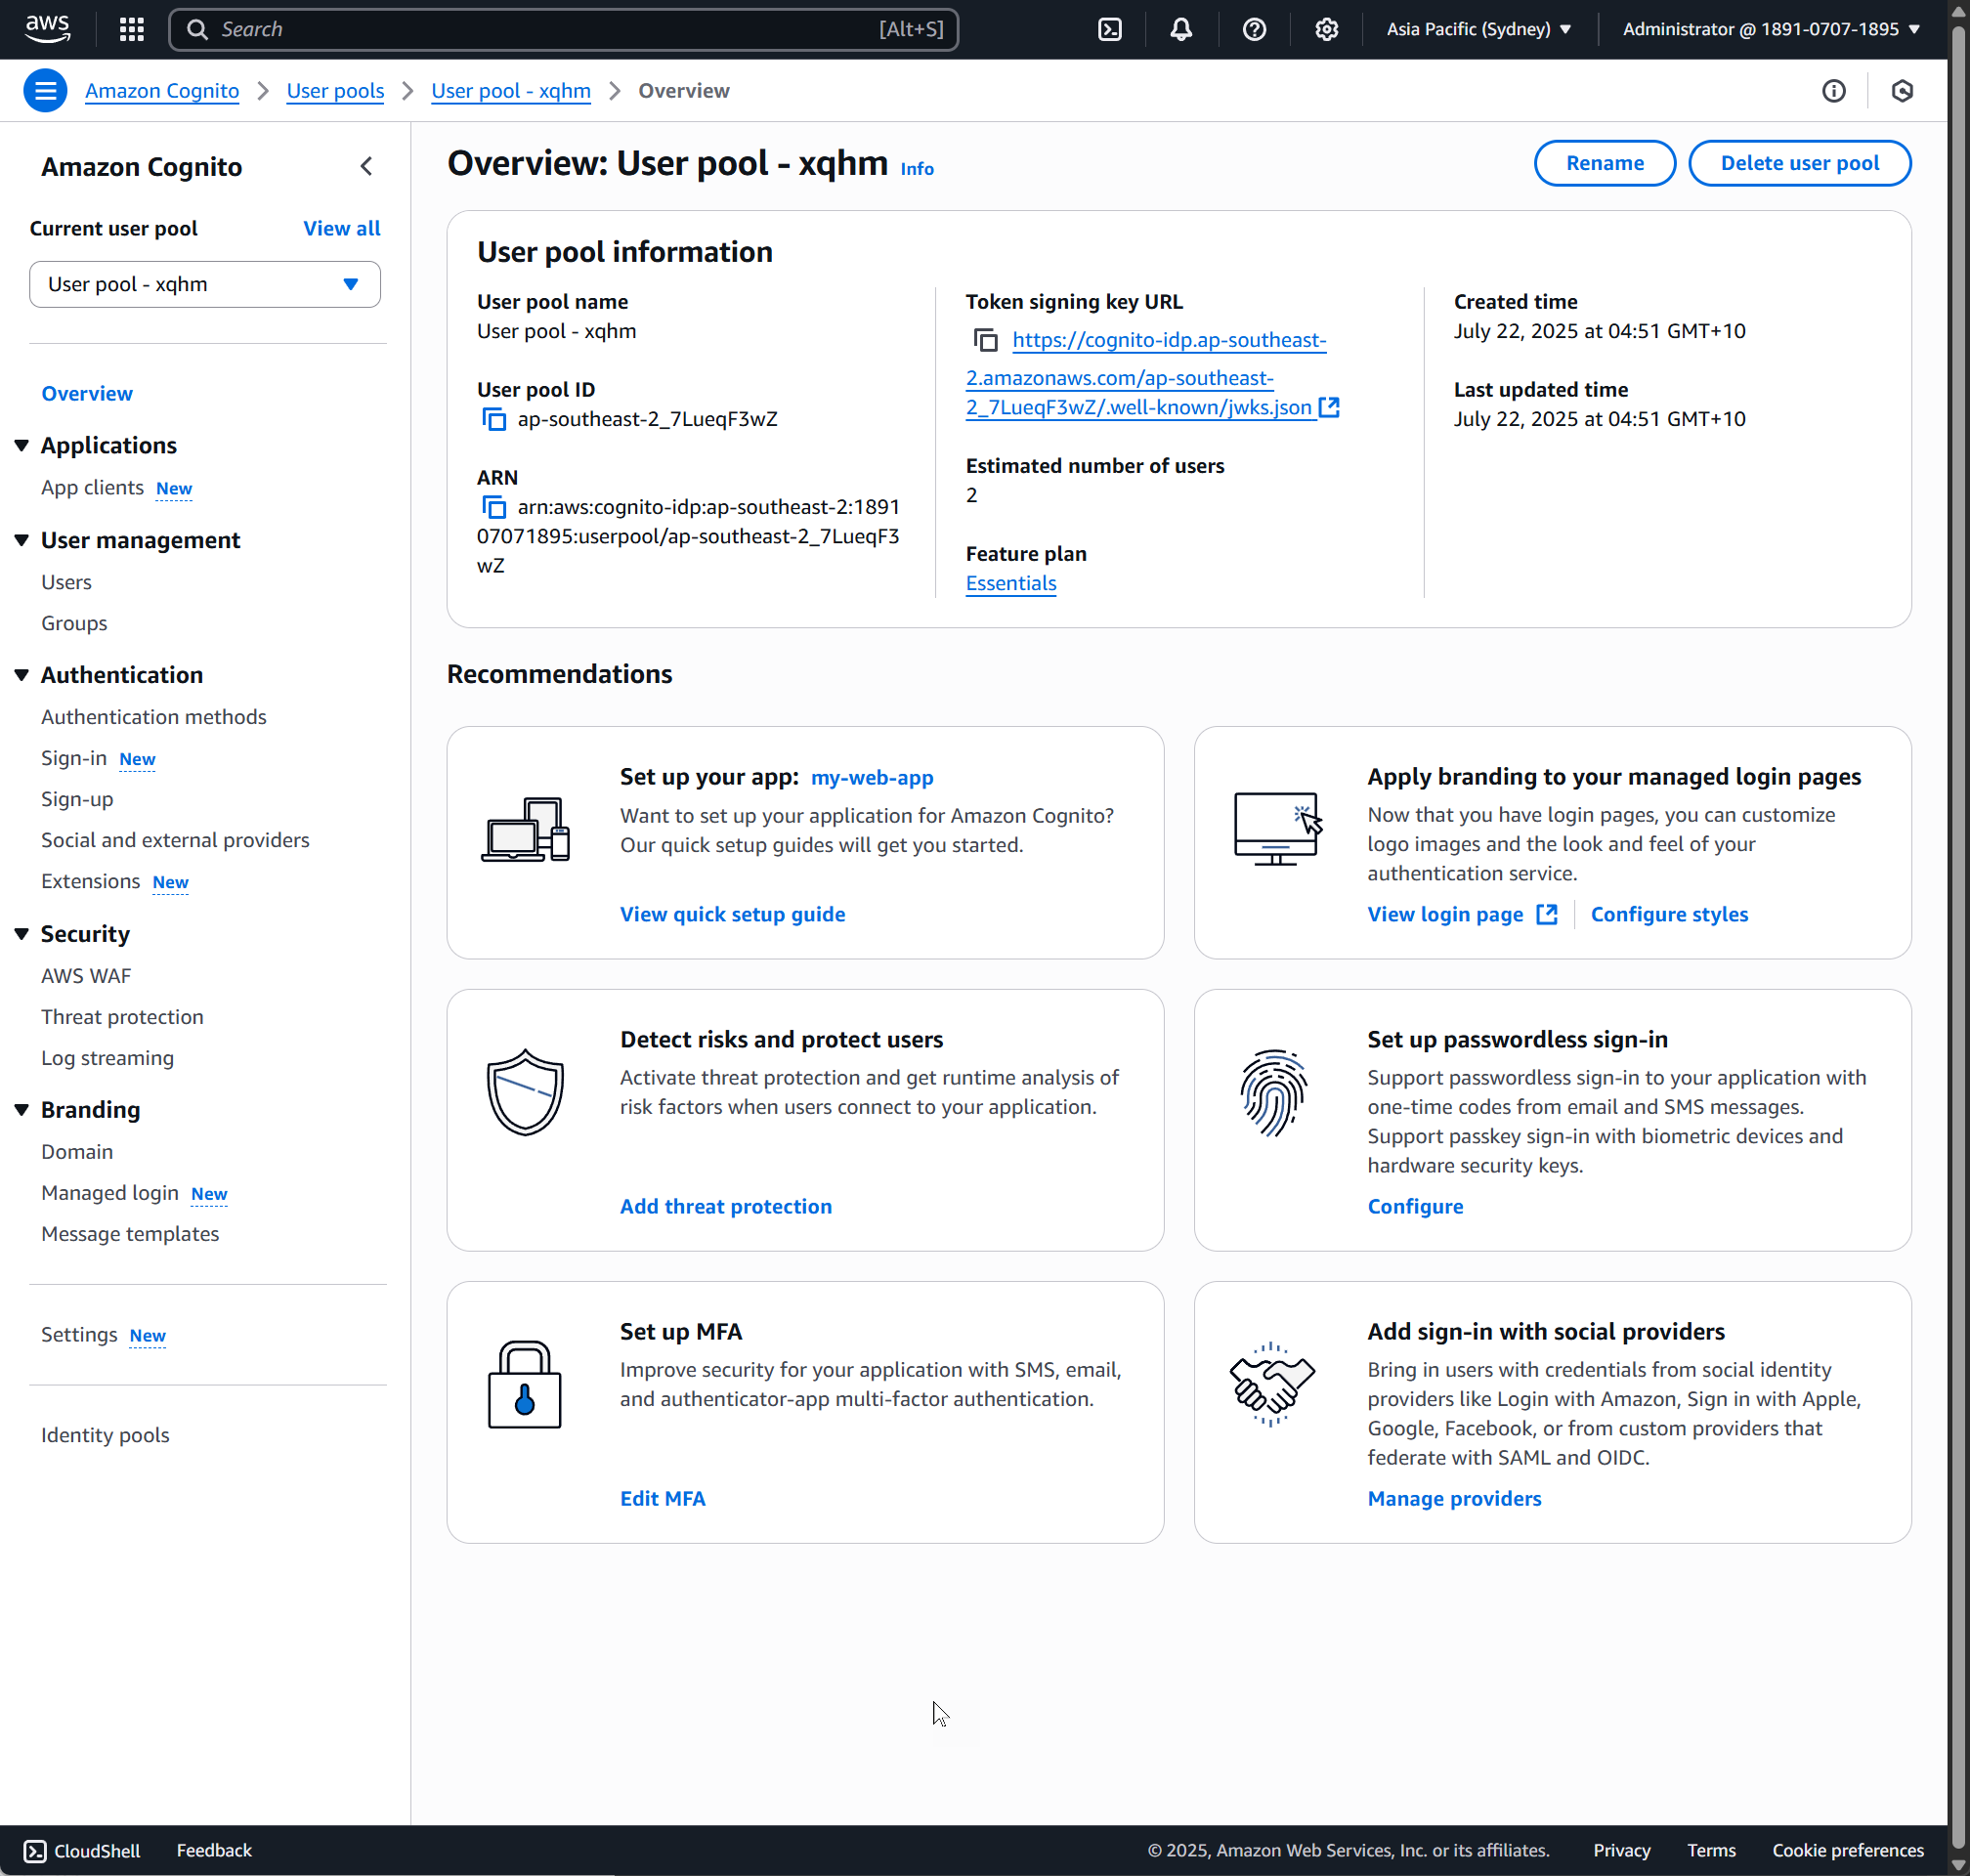Screen dimensions: 1970x1876
Task: Copy the User pool ID value
Action: point(494,419)
